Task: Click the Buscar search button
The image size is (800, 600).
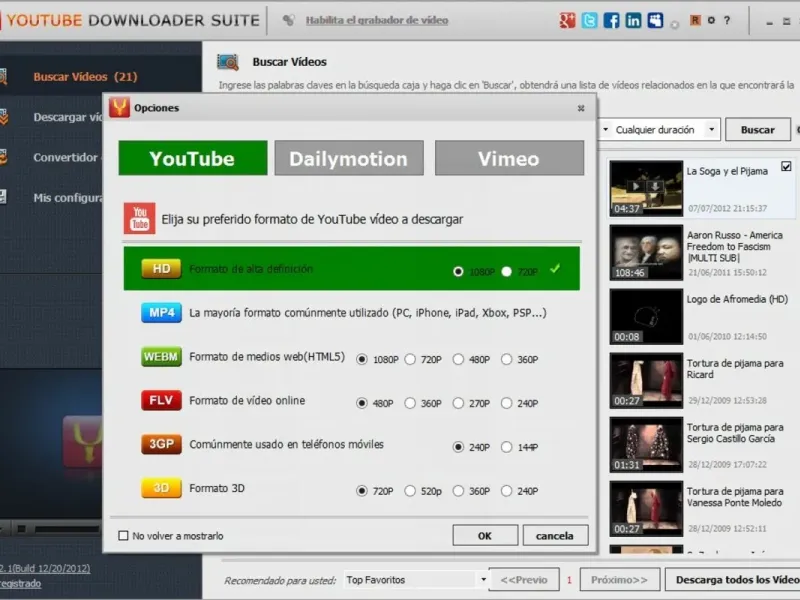Action: (758, 130)
